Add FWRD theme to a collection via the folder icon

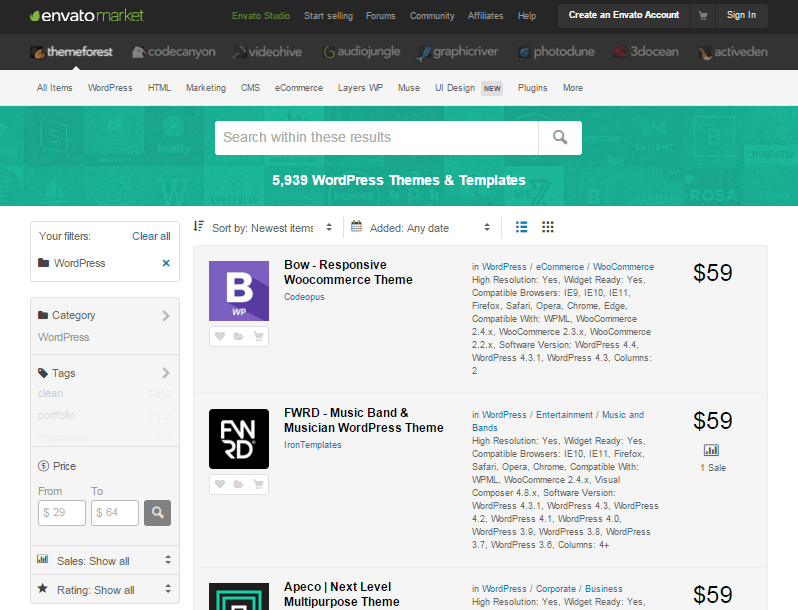tap(239, 485)
